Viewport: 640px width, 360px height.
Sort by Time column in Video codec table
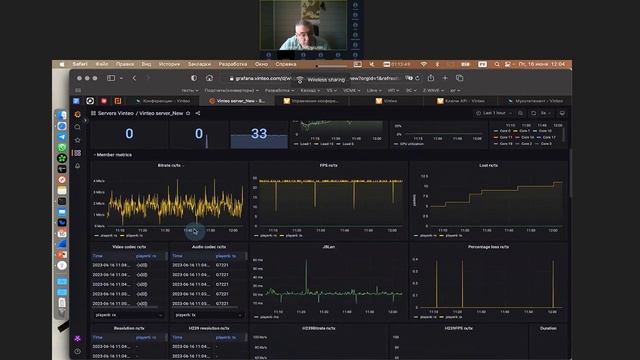[98, 256]
